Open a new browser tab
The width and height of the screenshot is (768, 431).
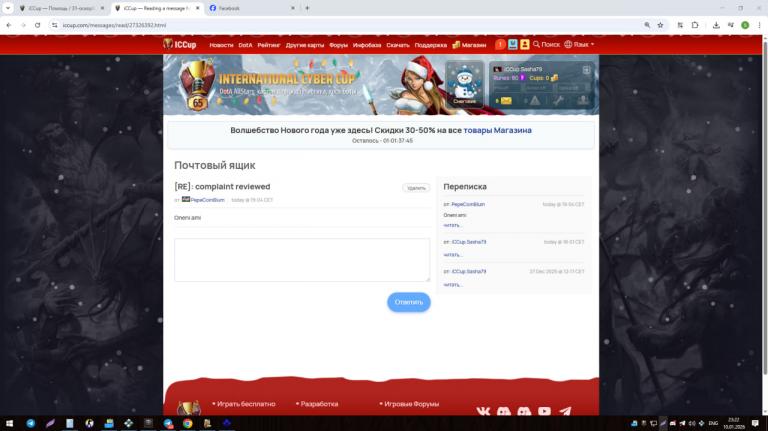point(307,8)
